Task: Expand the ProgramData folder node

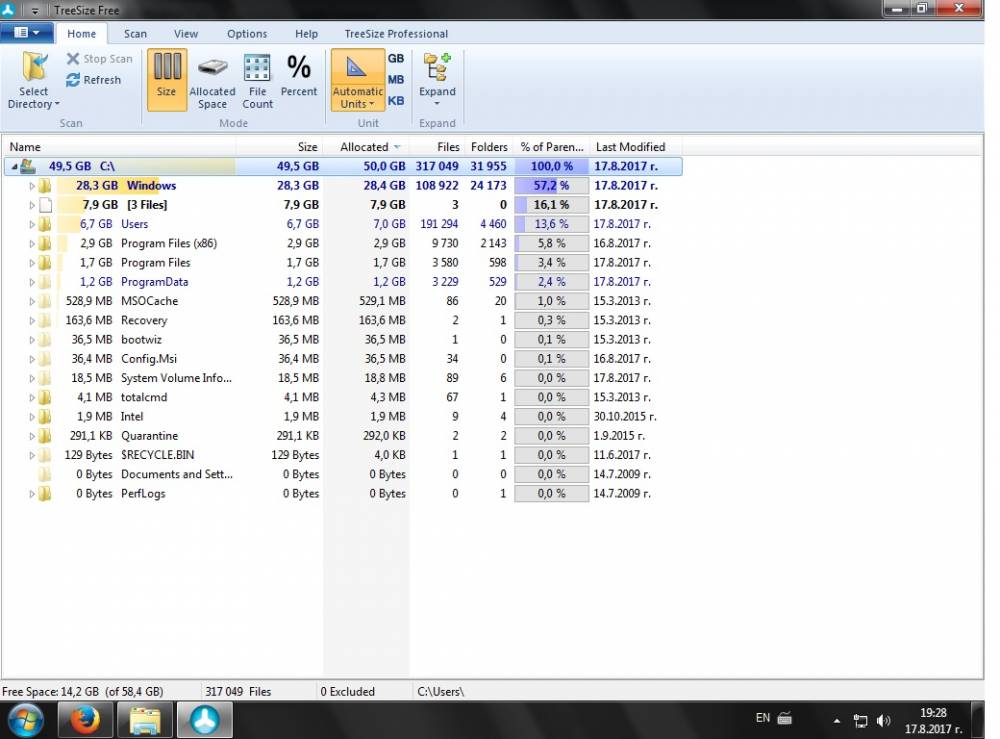Action: [x=32, y=282]
